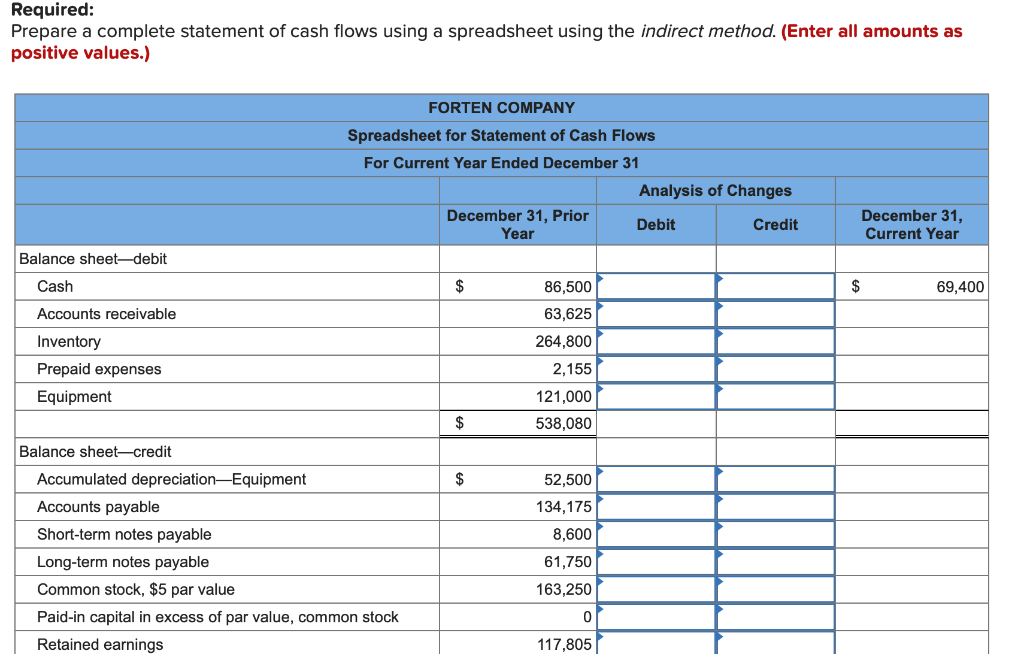Image resolution: width=1024 pixels, height=660 pixels.
Task: Click the Credit cell for Cash
Action: [x=776, y=287]
